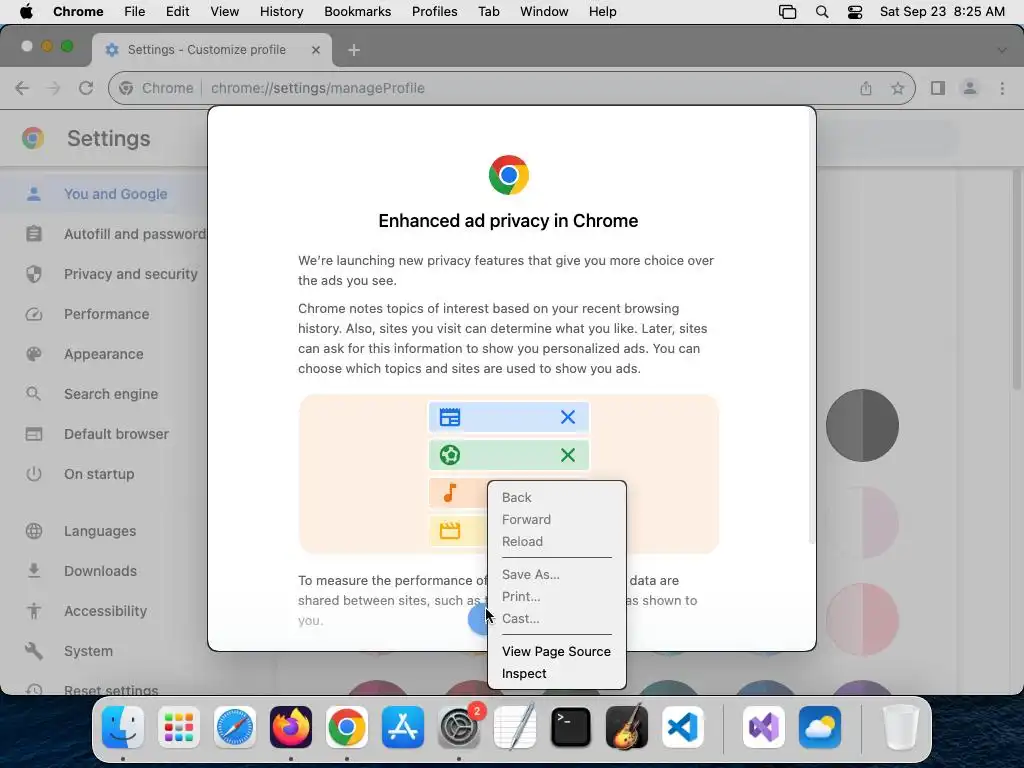
Task: Select View Page Source in context menu
Action: point(556,651)
